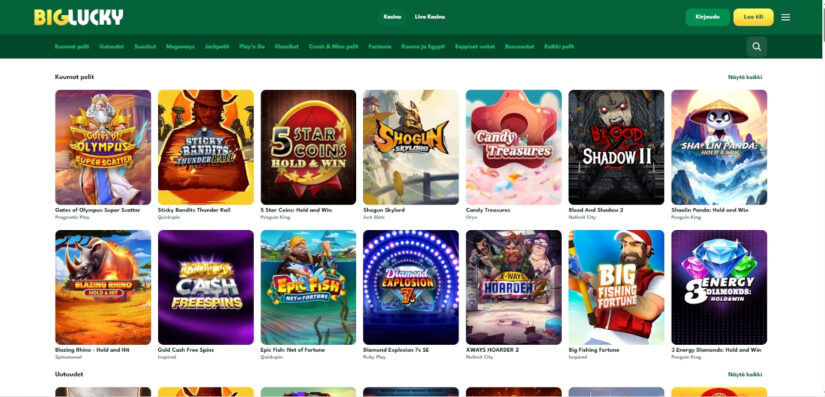Screen dimensions: 825x397
Task: Open the Rooma ja Egypti category
Action: [x=423, y=46]
